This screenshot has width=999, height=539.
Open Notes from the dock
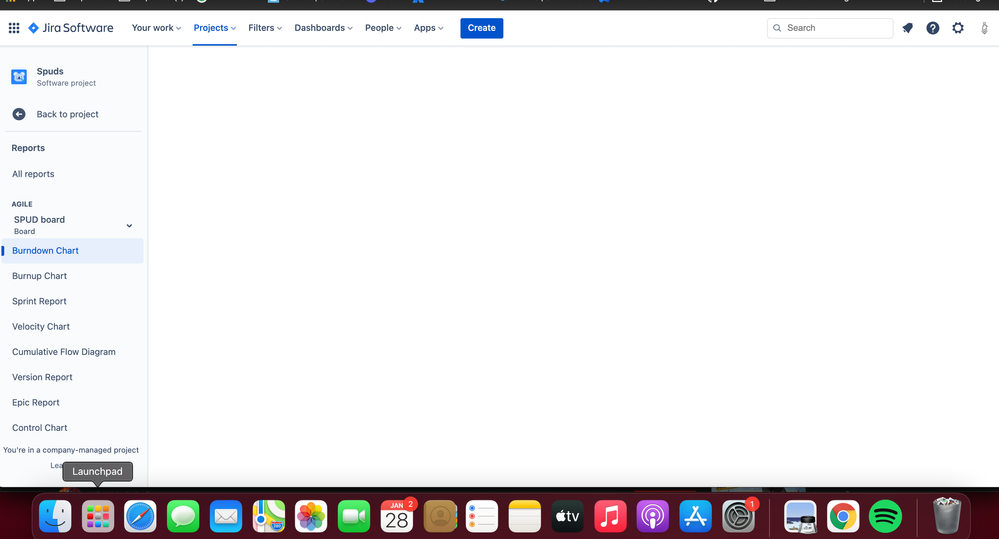(525, 516)
